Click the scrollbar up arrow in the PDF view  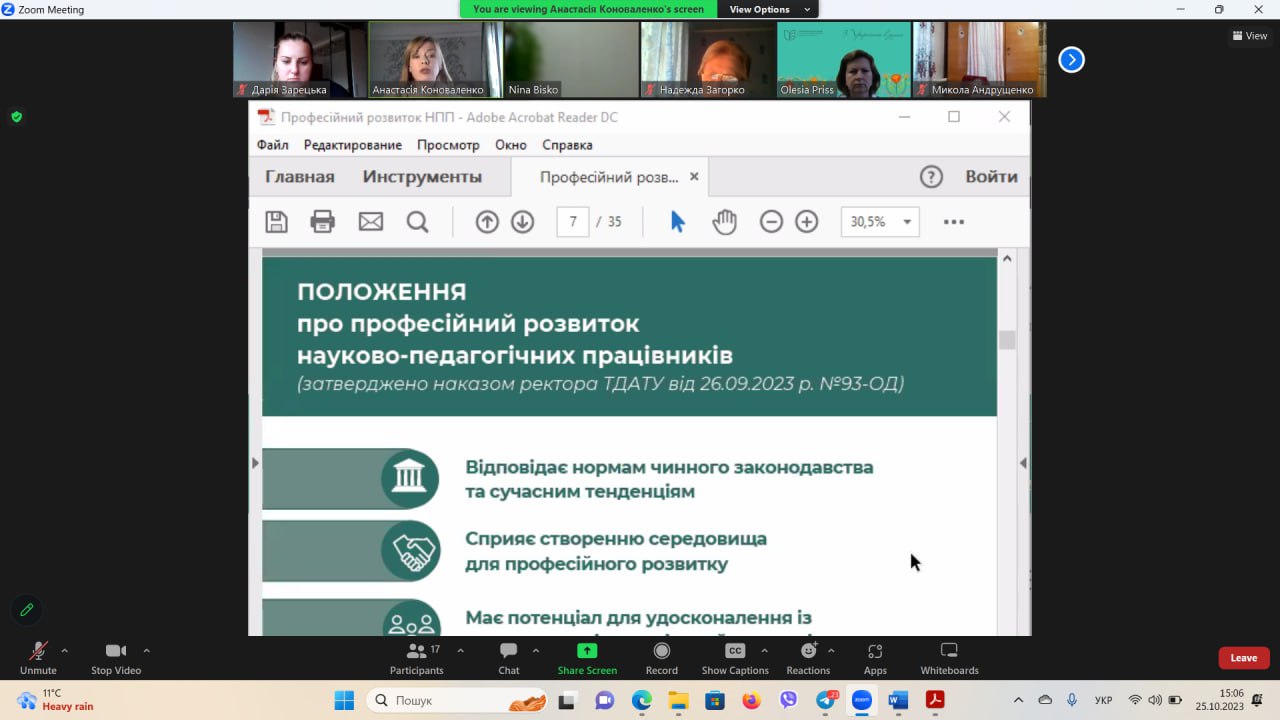pyautogui.click(x=1007, y=258)
